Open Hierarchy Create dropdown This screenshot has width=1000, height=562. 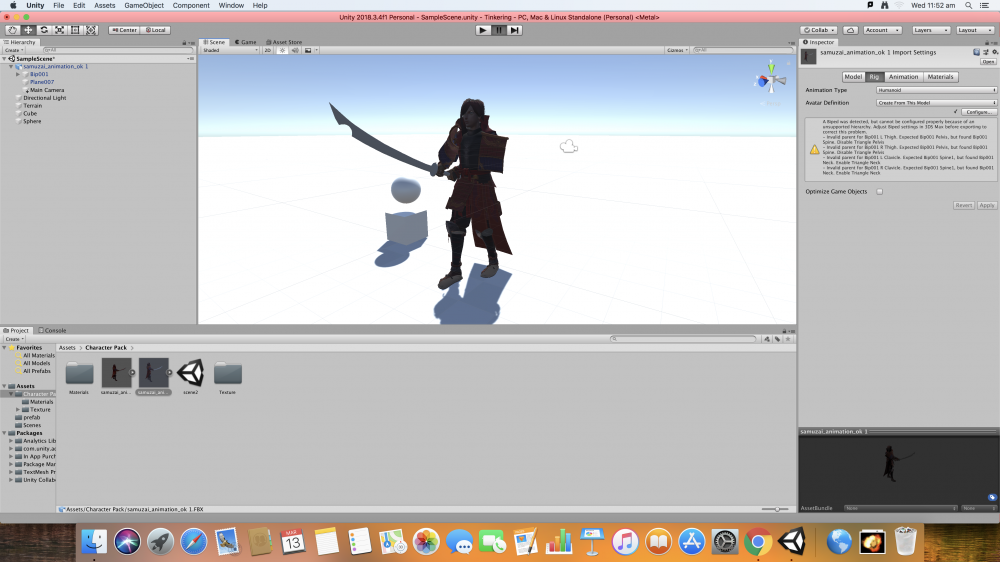(13, 50)
